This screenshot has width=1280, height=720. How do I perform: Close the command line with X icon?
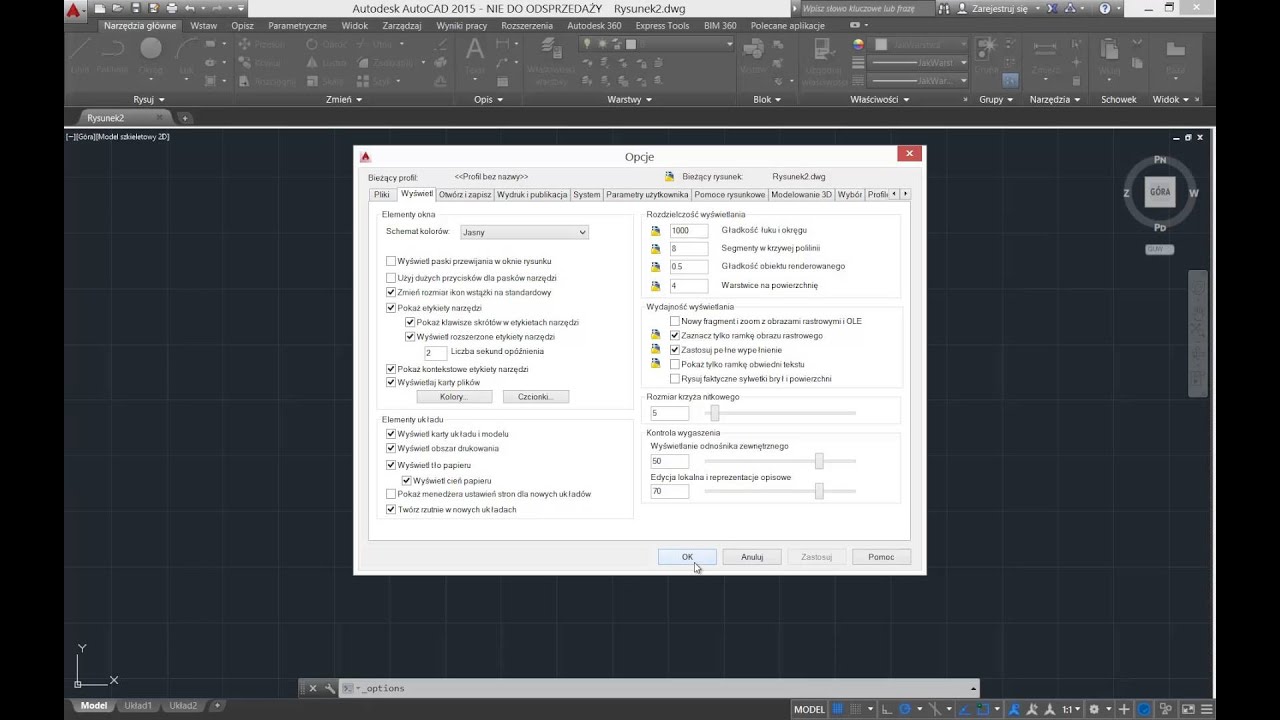point(312,688)
